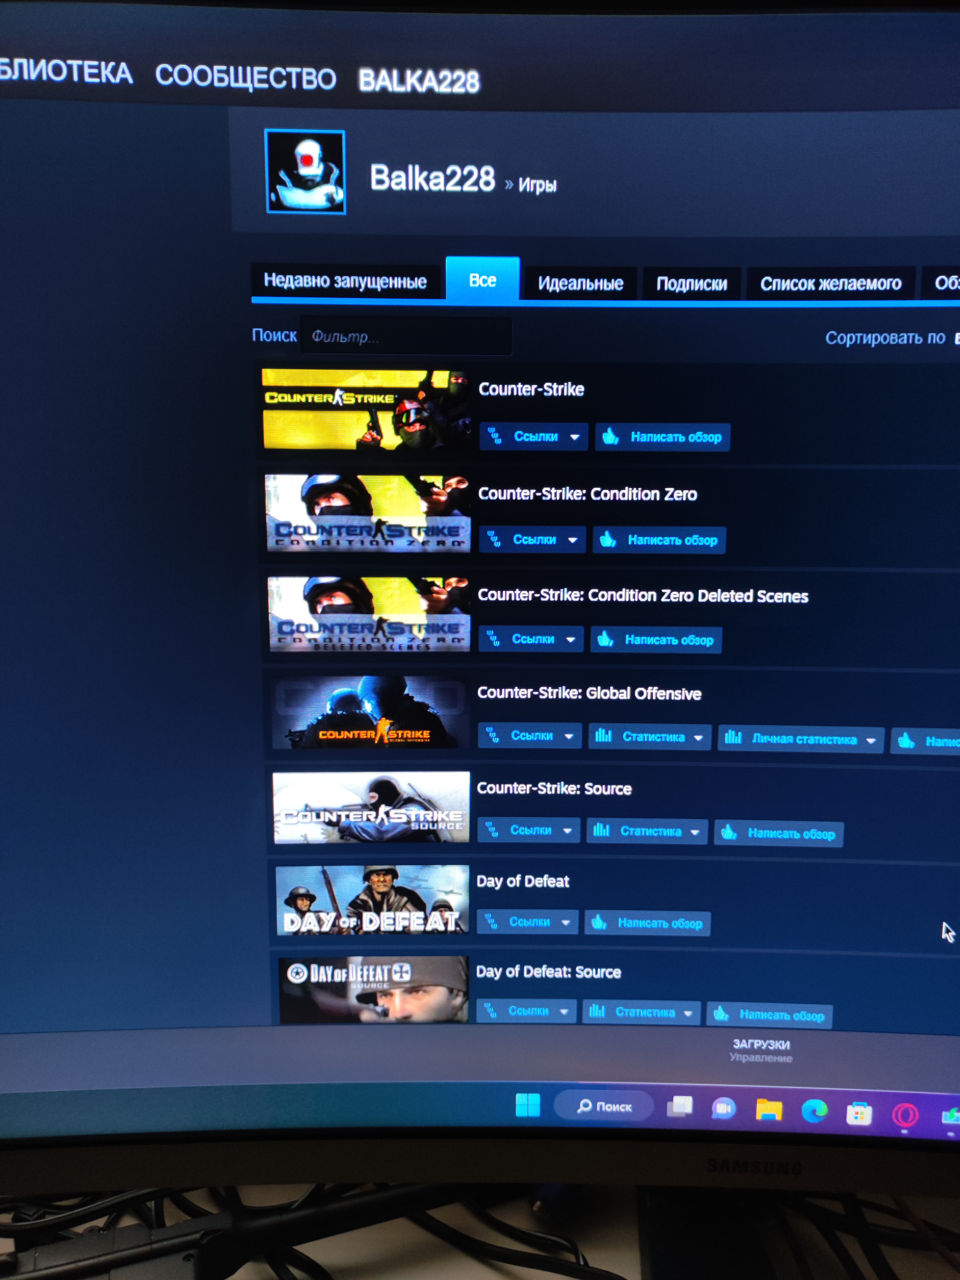Open the Condition Zero game thumbnail
Viewport: 960px width, 1280px height.
pos(368,513)
